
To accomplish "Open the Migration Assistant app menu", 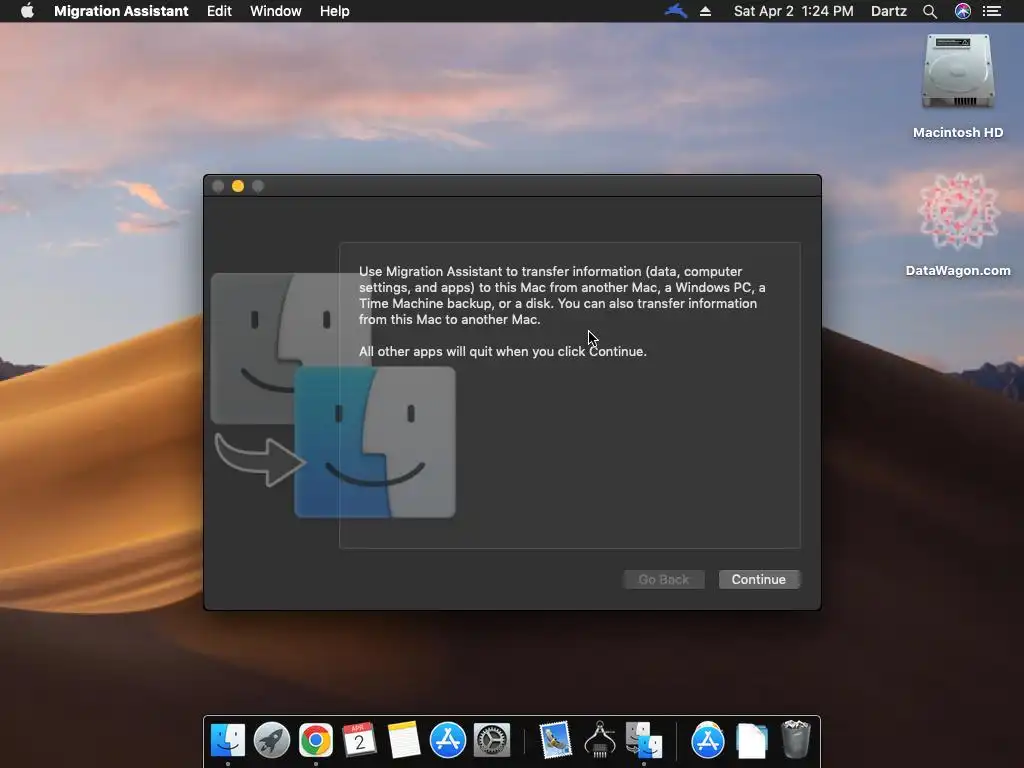I will click(121, 11).
